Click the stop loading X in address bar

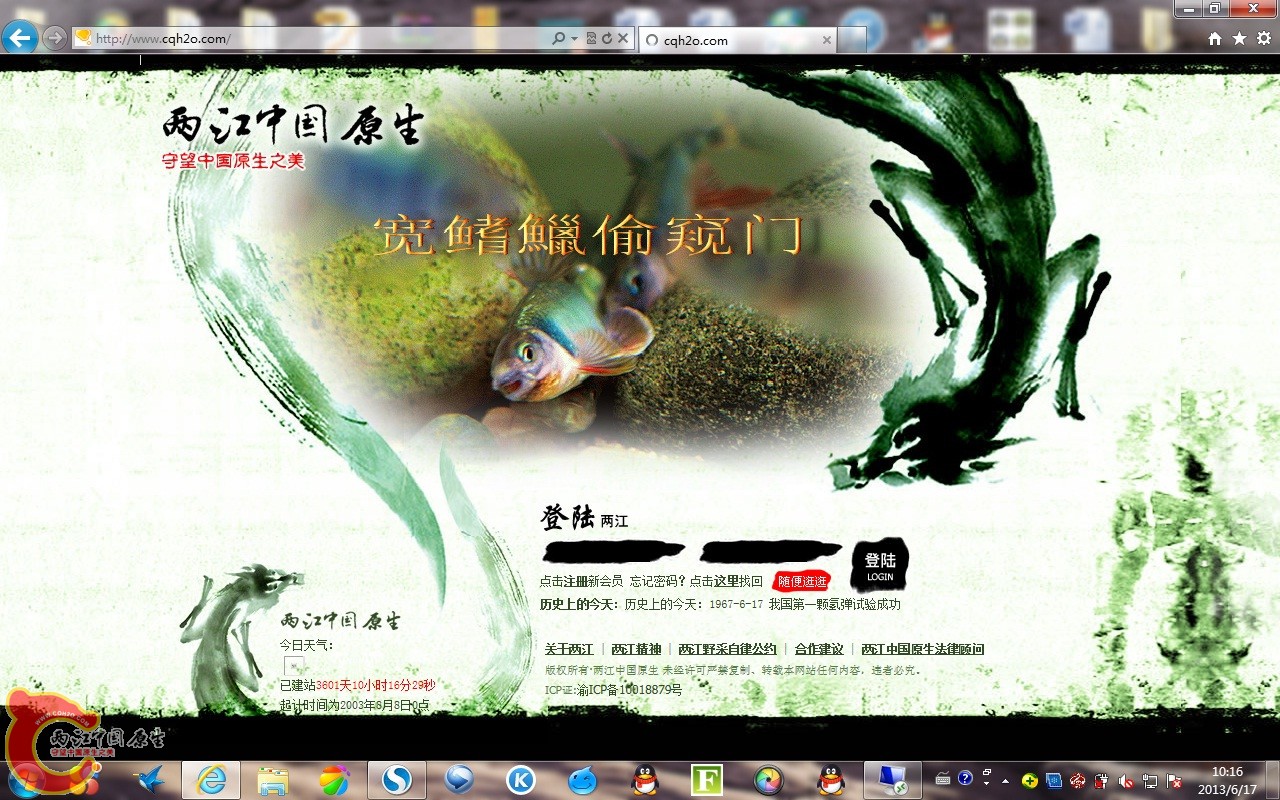622,39
